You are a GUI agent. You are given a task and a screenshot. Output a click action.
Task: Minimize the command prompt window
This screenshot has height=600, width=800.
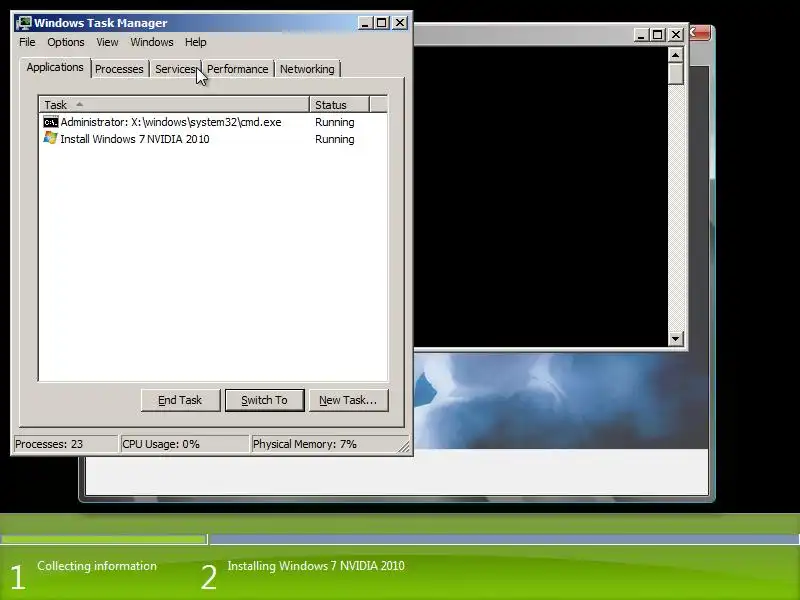click(641, 35)
